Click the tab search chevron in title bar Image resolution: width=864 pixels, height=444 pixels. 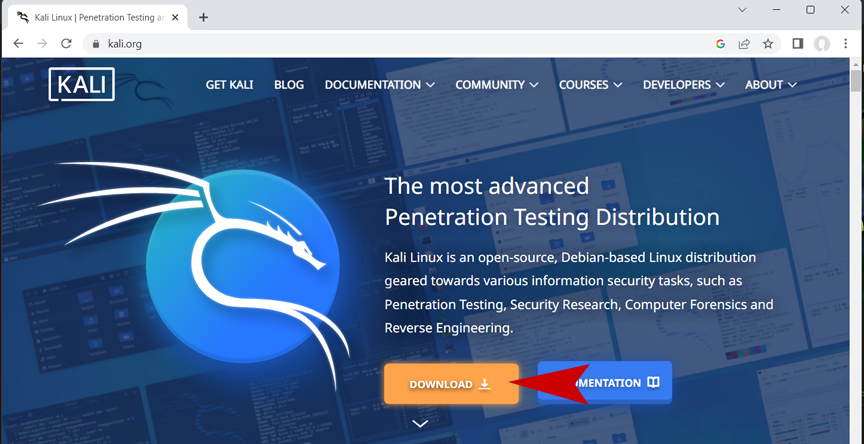[743, 9]
